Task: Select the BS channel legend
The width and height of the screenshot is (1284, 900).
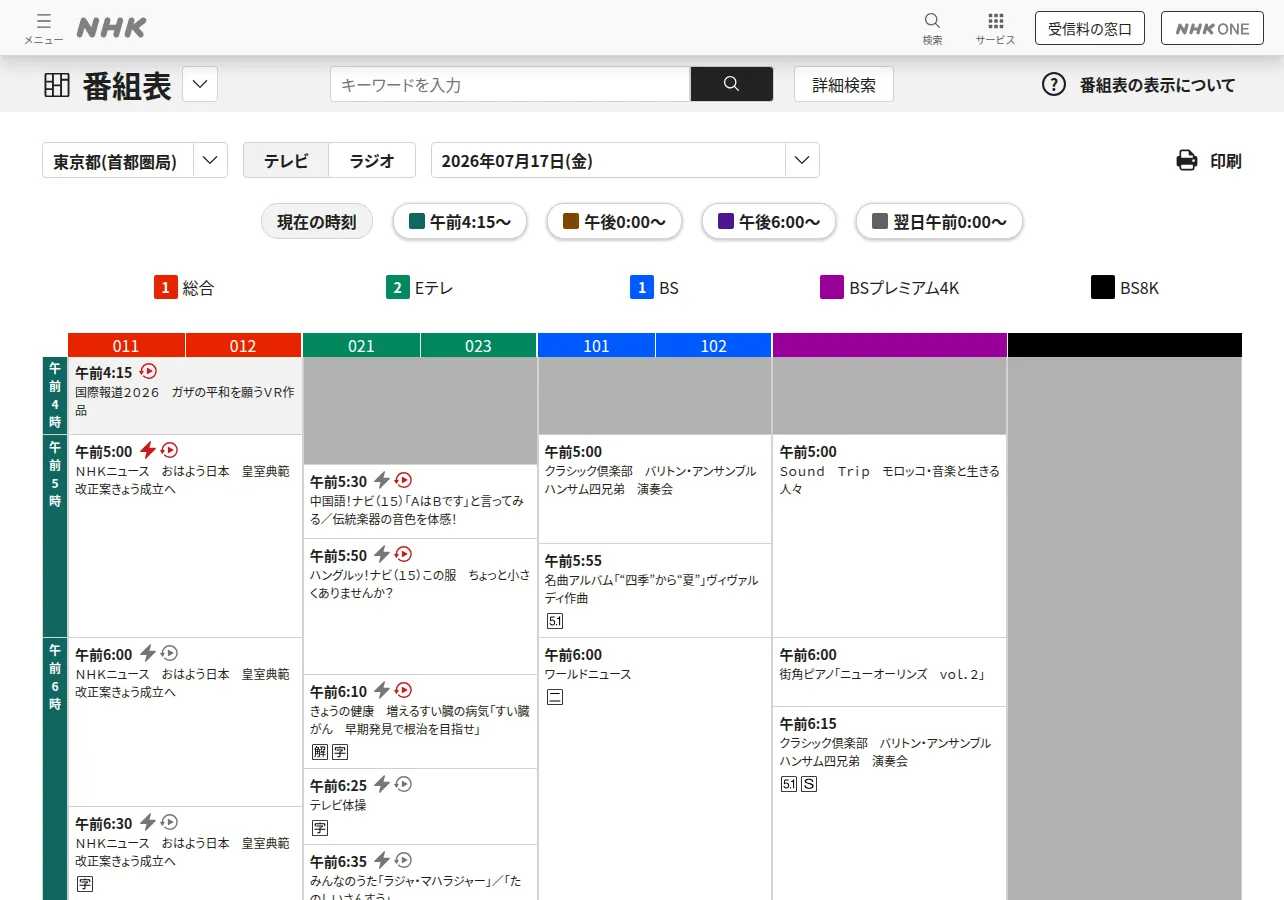Action: (654, 288)
